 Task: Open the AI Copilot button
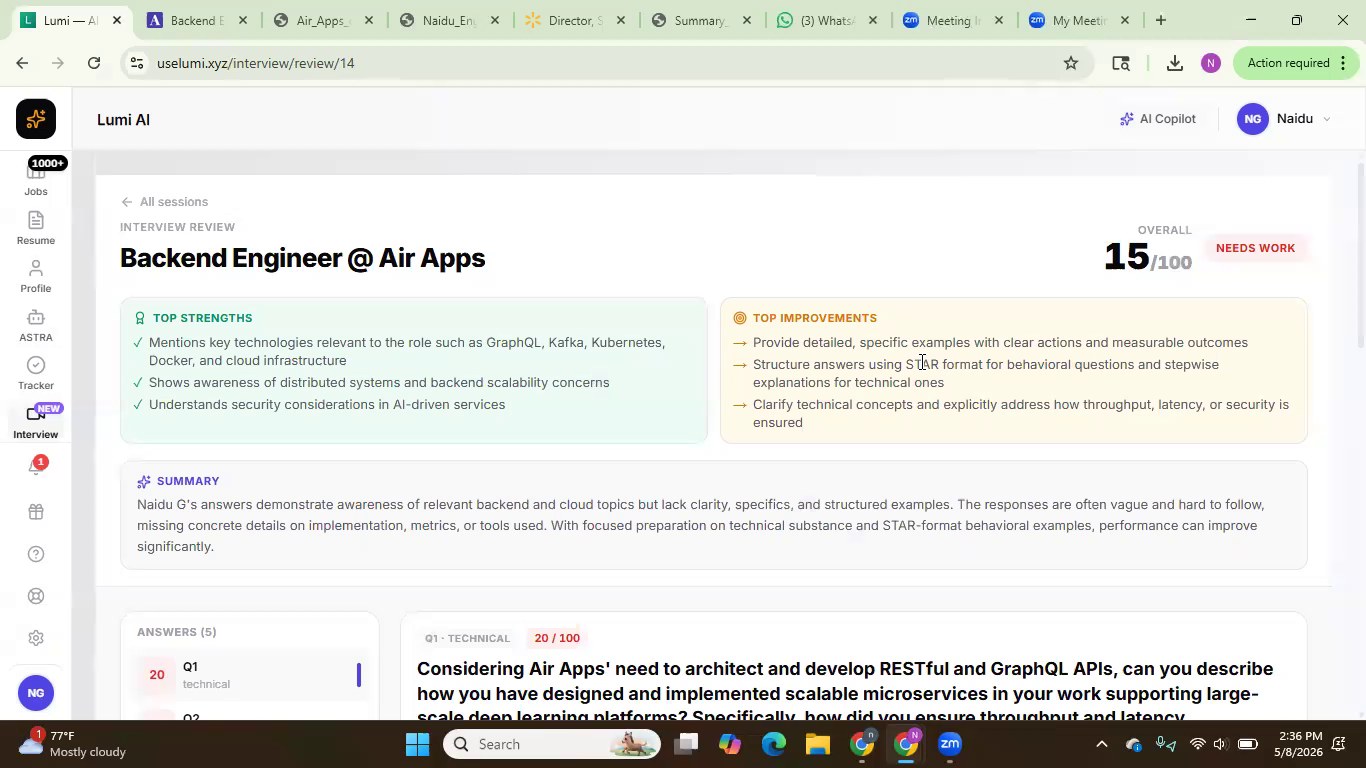coord(1158,119)
